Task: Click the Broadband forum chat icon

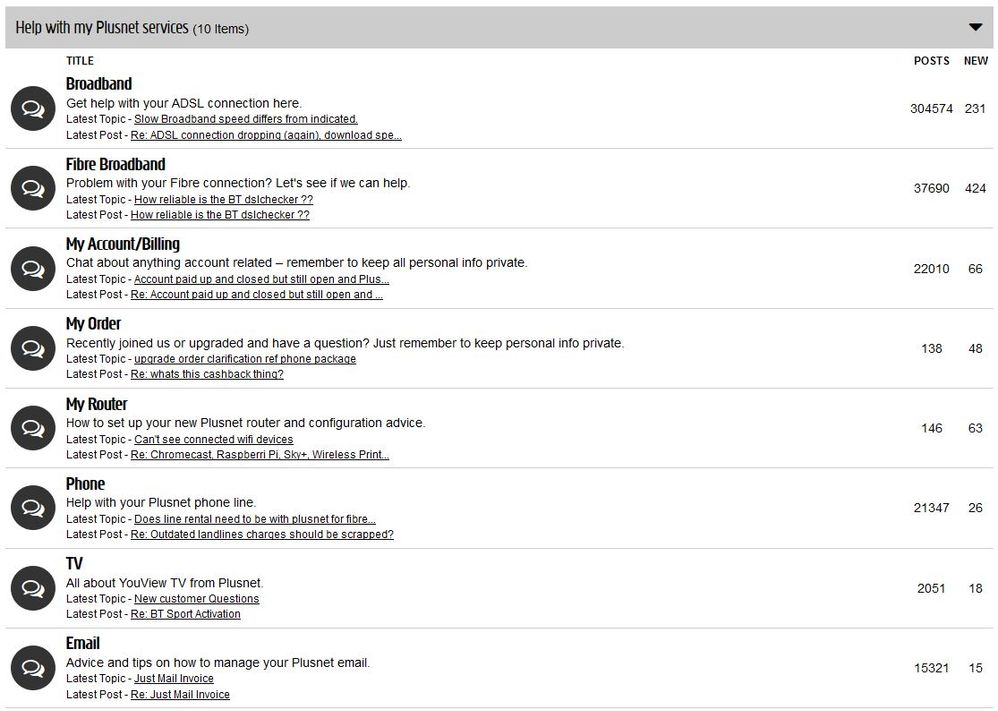Action: [x=32, y=108]
